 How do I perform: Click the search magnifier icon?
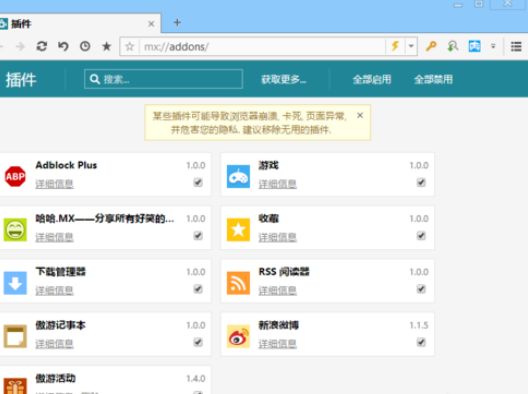(95, 79)
